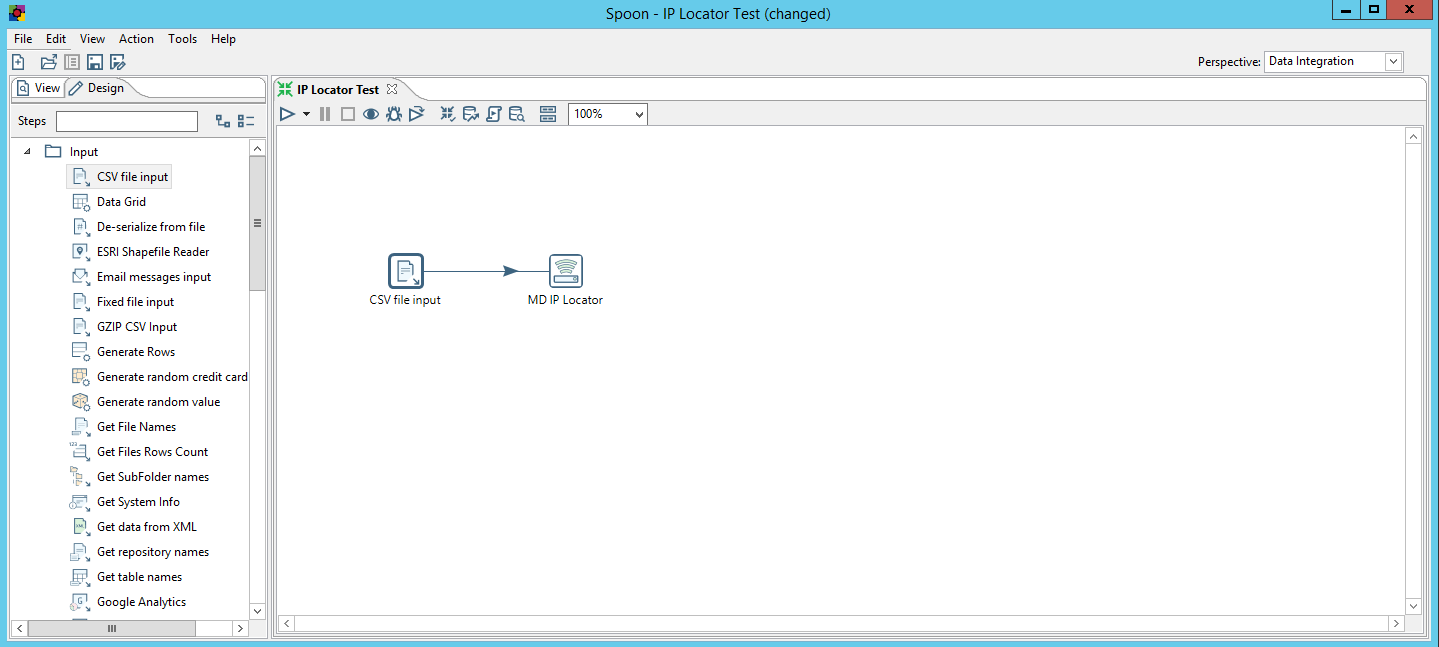Image resolution: width=1439 pixels, height=647 pixels.
Task: Click the Show results pane icon
Action: [547, 114]
